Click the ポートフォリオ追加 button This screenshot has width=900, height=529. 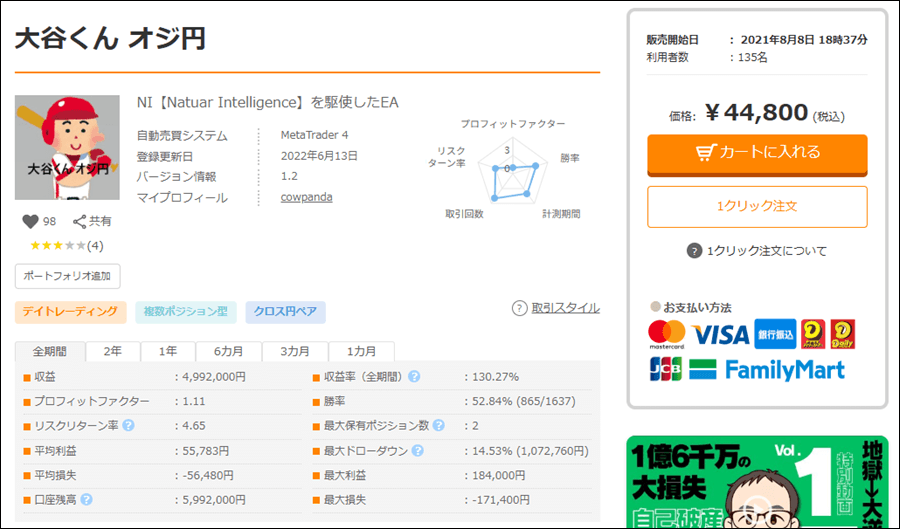(x=67, y=276)
